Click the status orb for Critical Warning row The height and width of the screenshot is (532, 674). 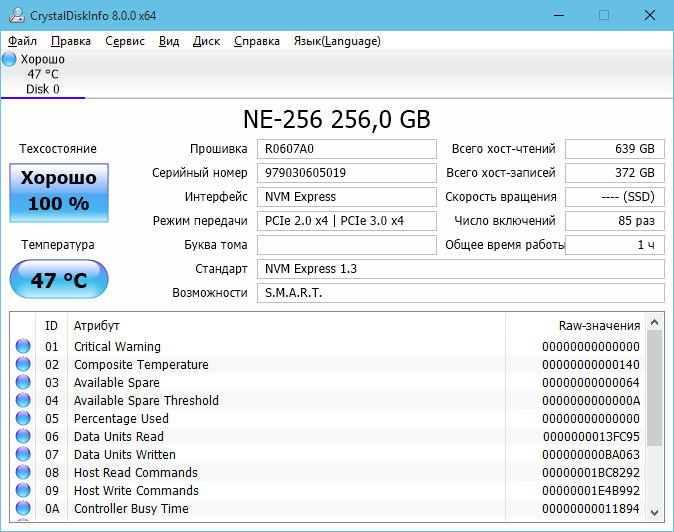coord(23,346)
